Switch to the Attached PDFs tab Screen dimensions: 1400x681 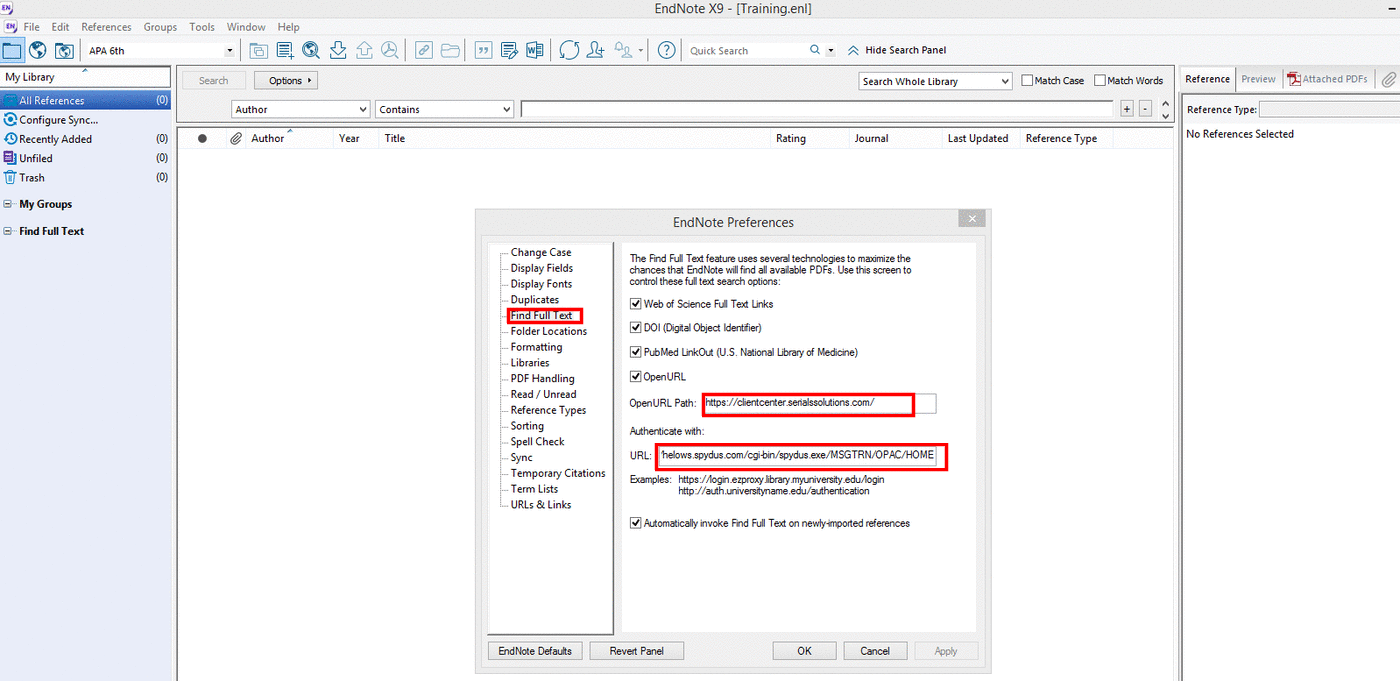pos(1327,79)
